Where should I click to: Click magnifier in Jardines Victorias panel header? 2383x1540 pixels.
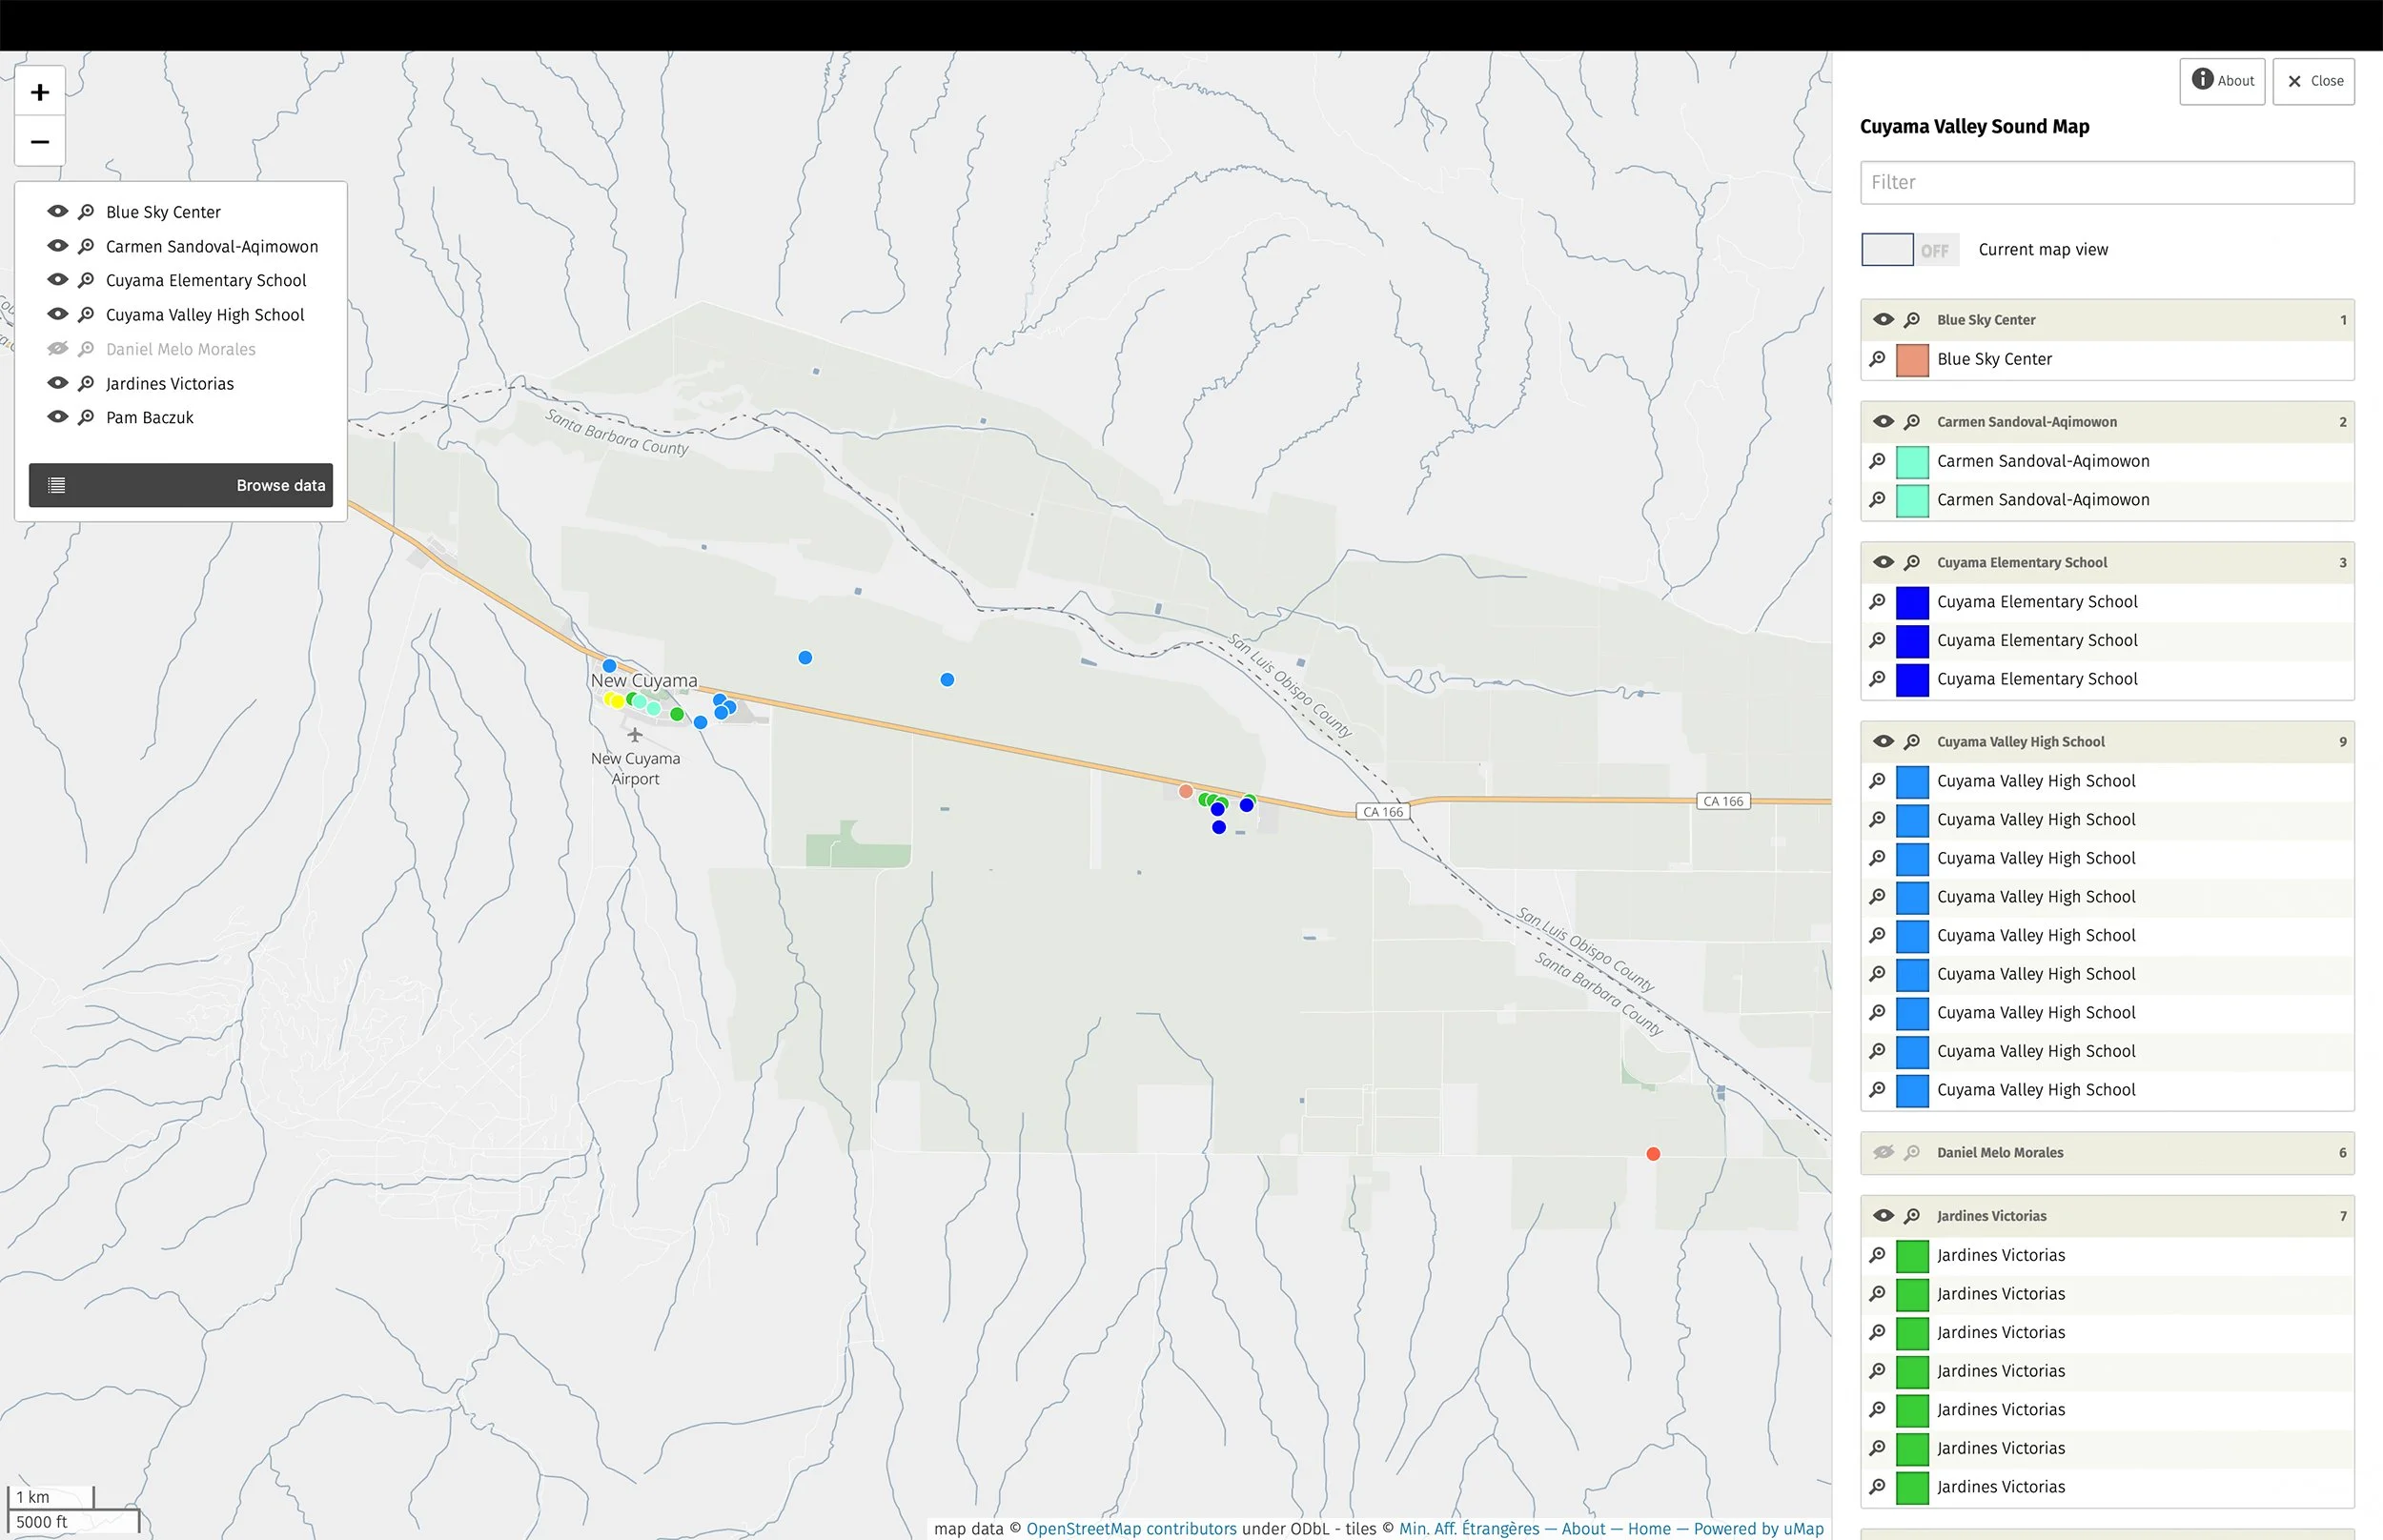pos(1912,1216)
